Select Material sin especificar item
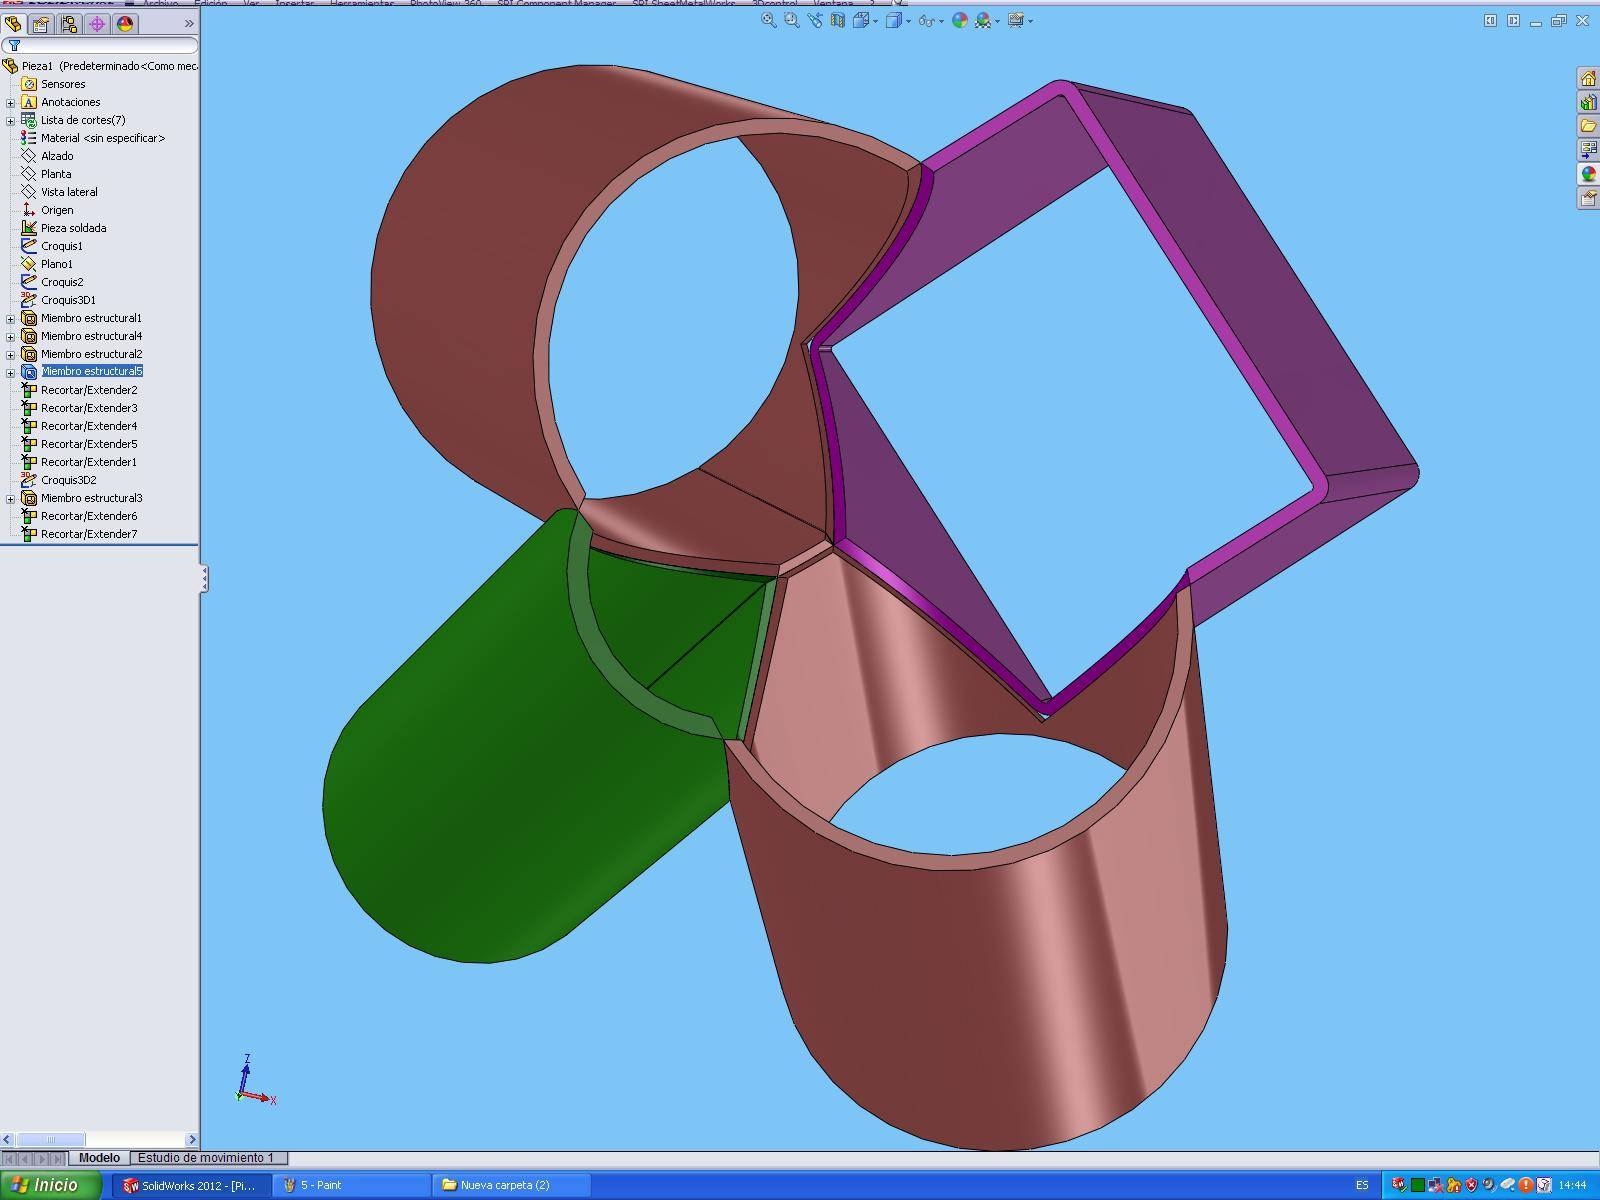 tap(103, 138)
